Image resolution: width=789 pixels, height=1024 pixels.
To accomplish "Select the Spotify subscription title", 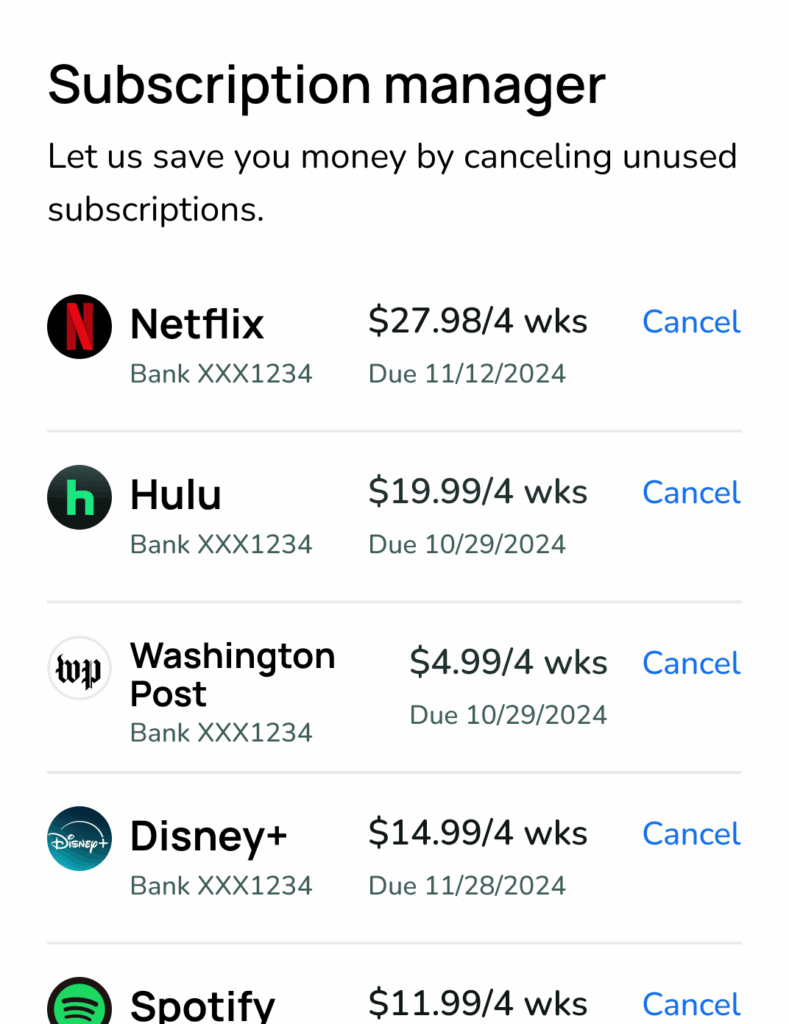I will point(203,1005).
